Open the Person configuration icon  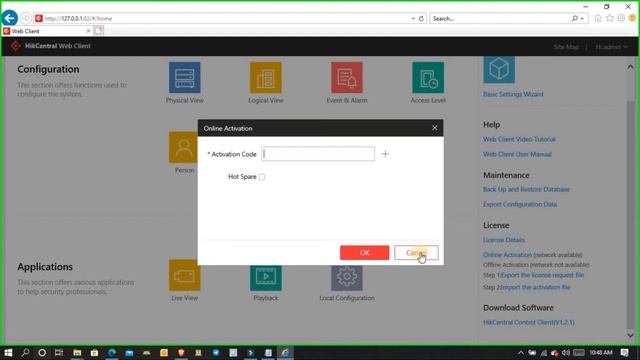pos(184,147)
